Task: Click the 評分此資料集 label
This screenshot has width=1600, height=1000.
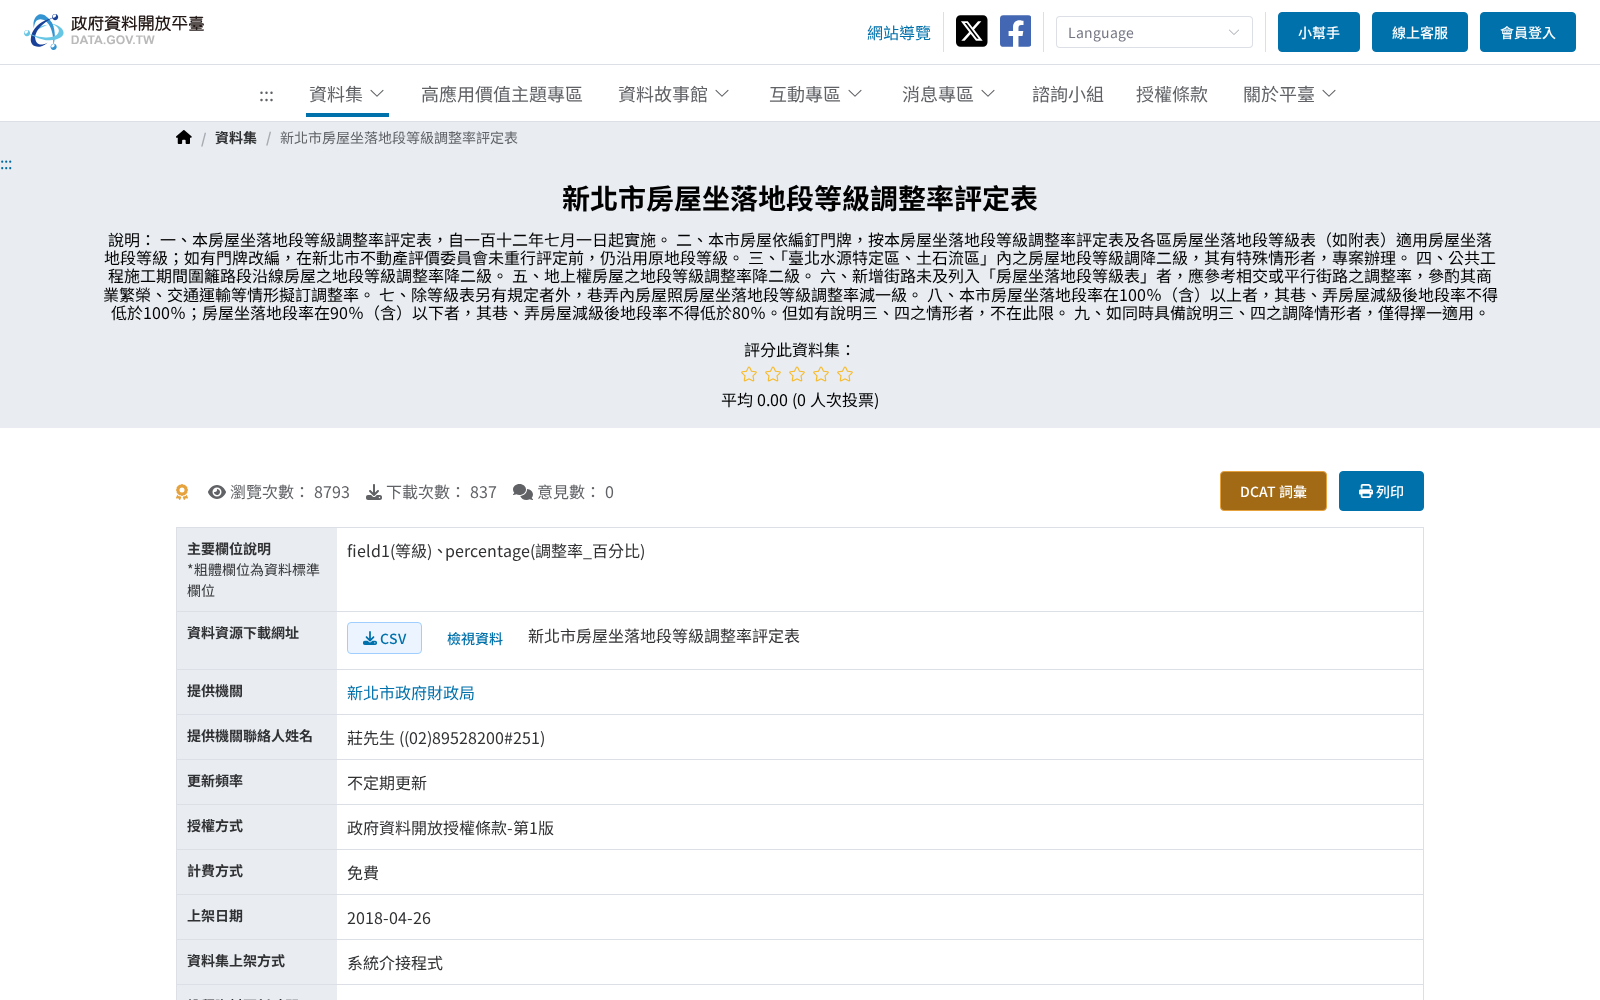Action: pos(800,350)
